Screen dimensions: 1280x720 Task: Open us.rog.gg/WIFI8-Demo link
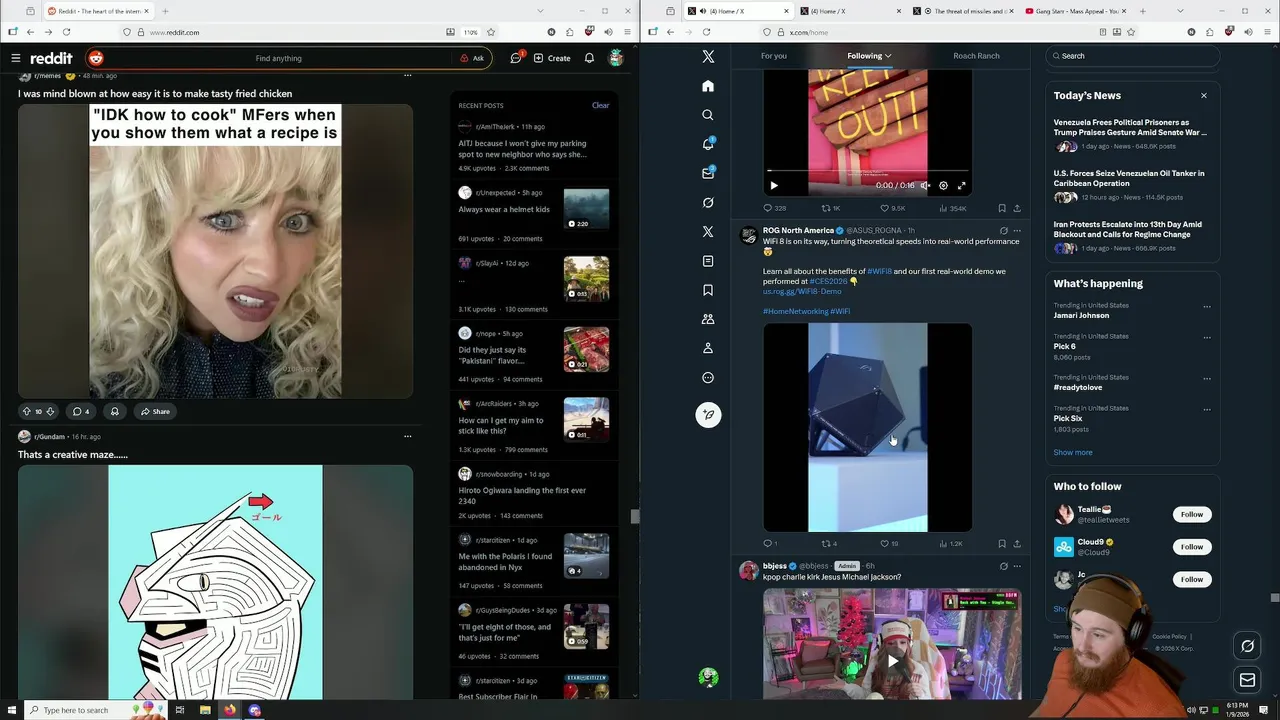coord(802,291)
